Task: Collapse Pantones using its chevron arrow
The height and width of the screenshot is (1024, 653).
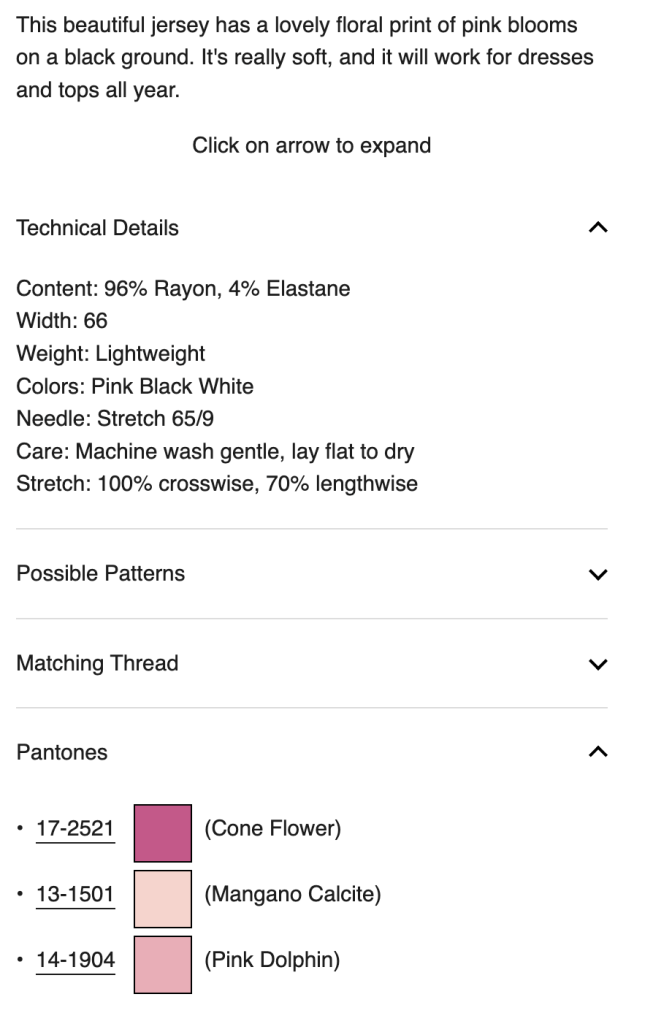Action: 598,752
